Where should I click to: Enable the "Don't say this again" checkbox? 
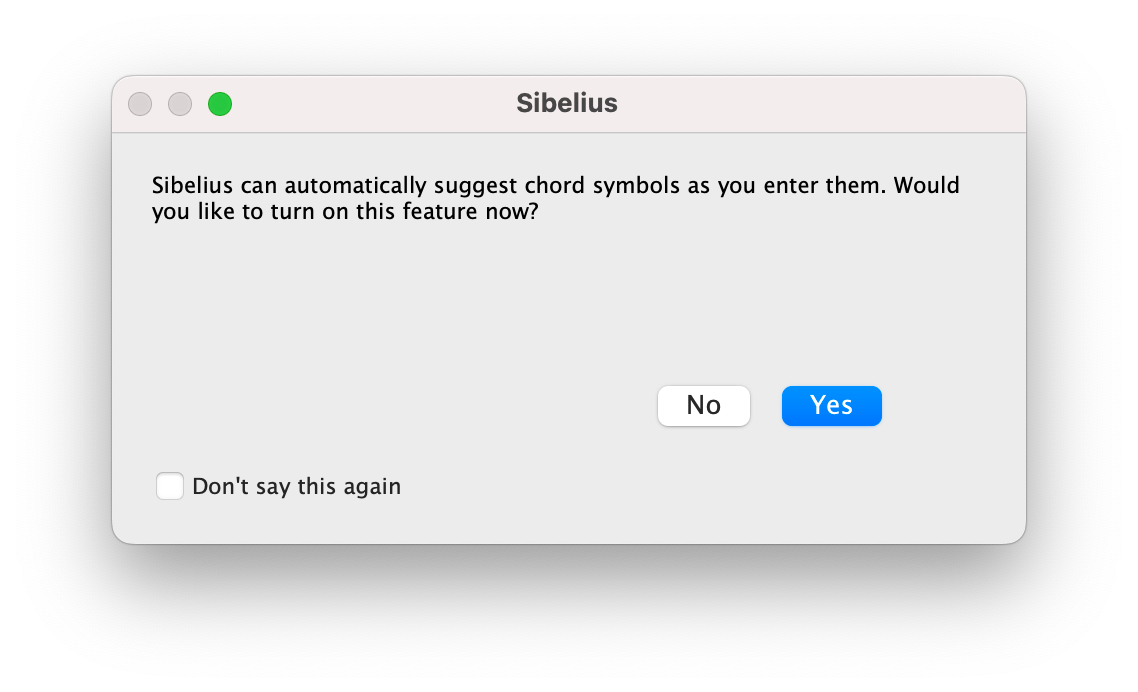pos(170,486)
